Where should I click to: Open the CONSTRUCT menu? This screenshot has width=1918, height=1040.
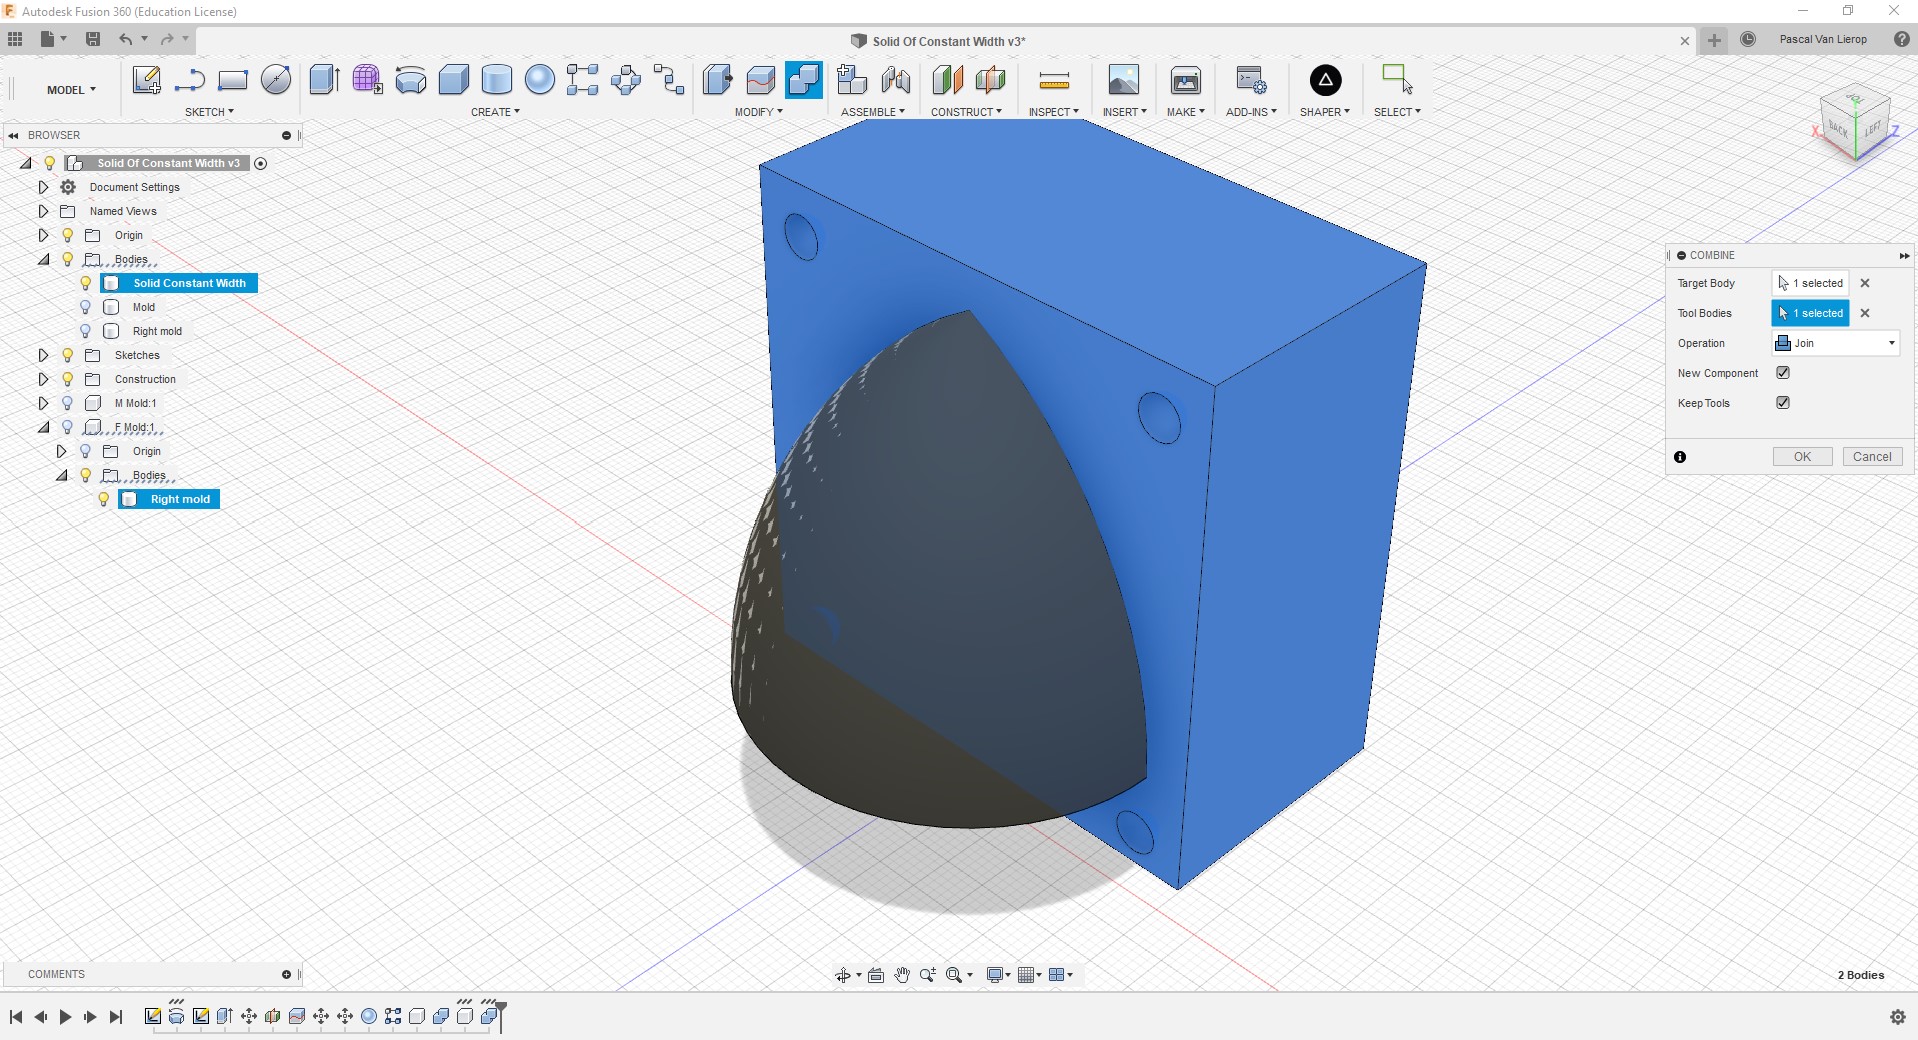[966, 112]
